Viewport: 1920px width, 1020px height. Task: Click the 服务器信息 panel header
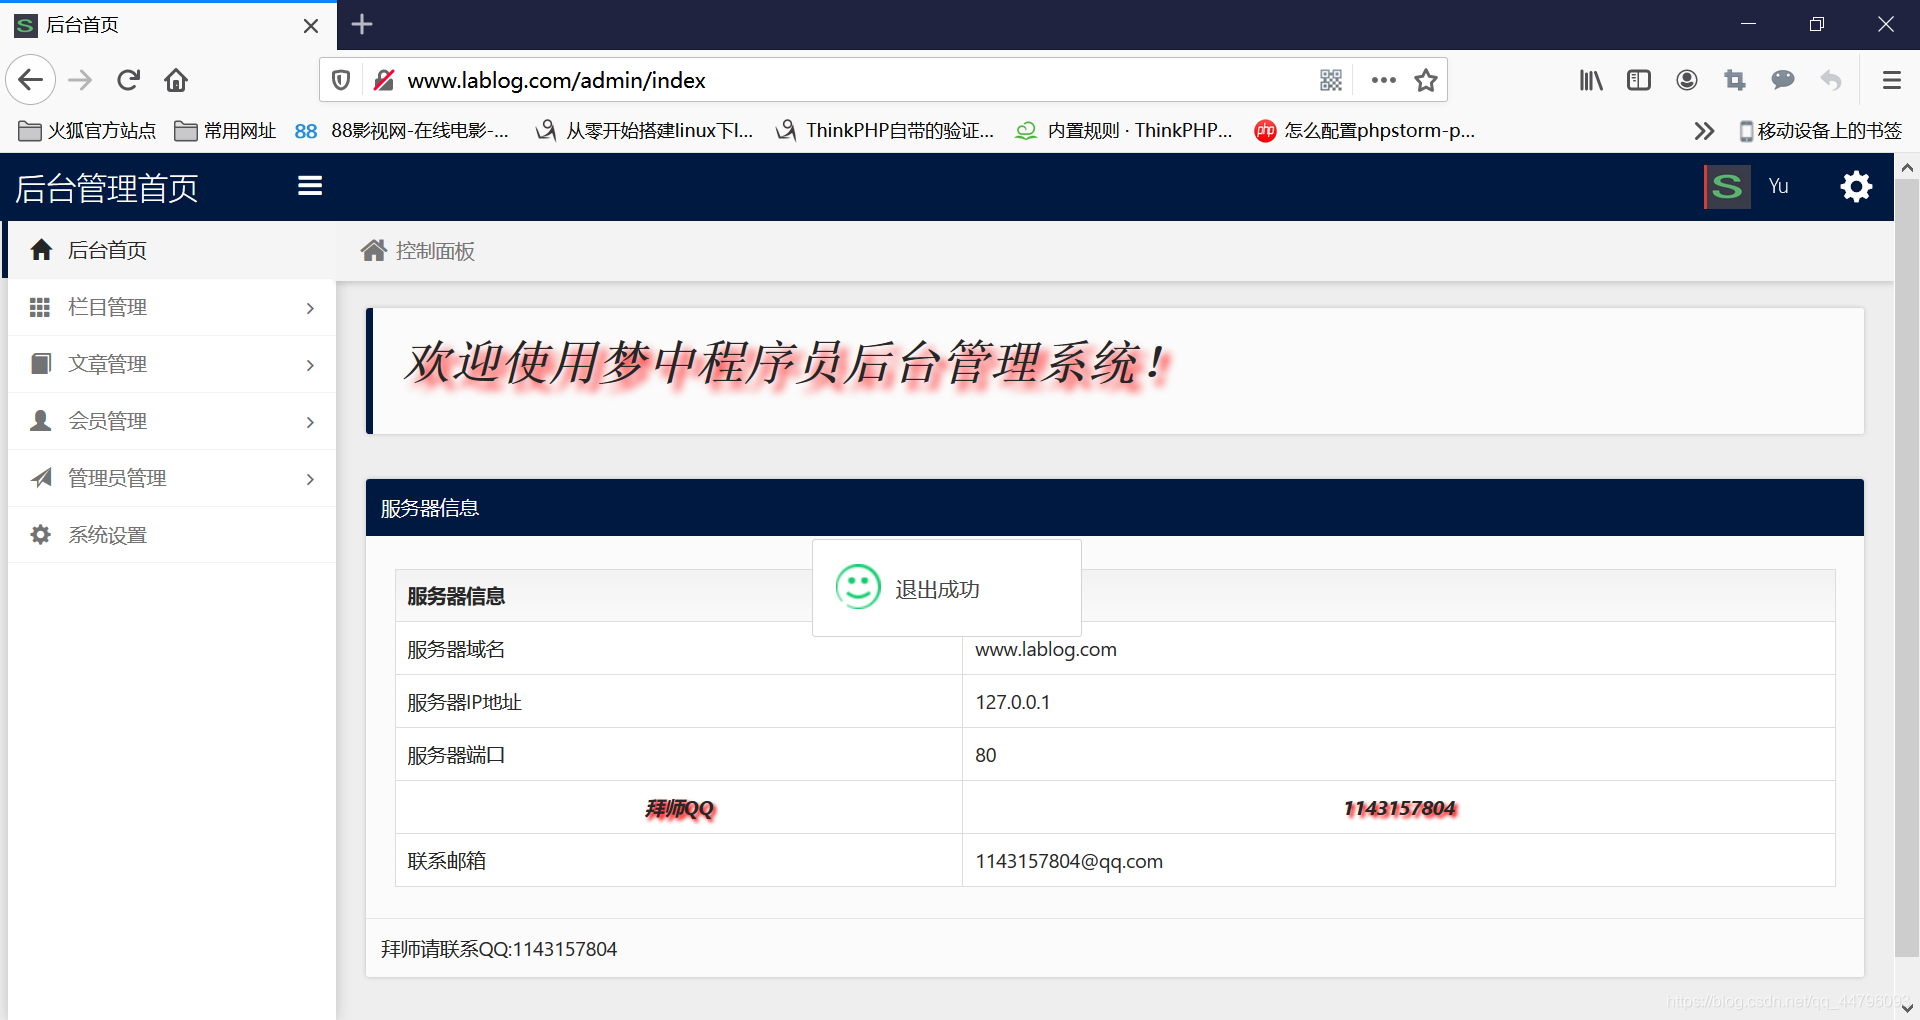pos(1114,508)
